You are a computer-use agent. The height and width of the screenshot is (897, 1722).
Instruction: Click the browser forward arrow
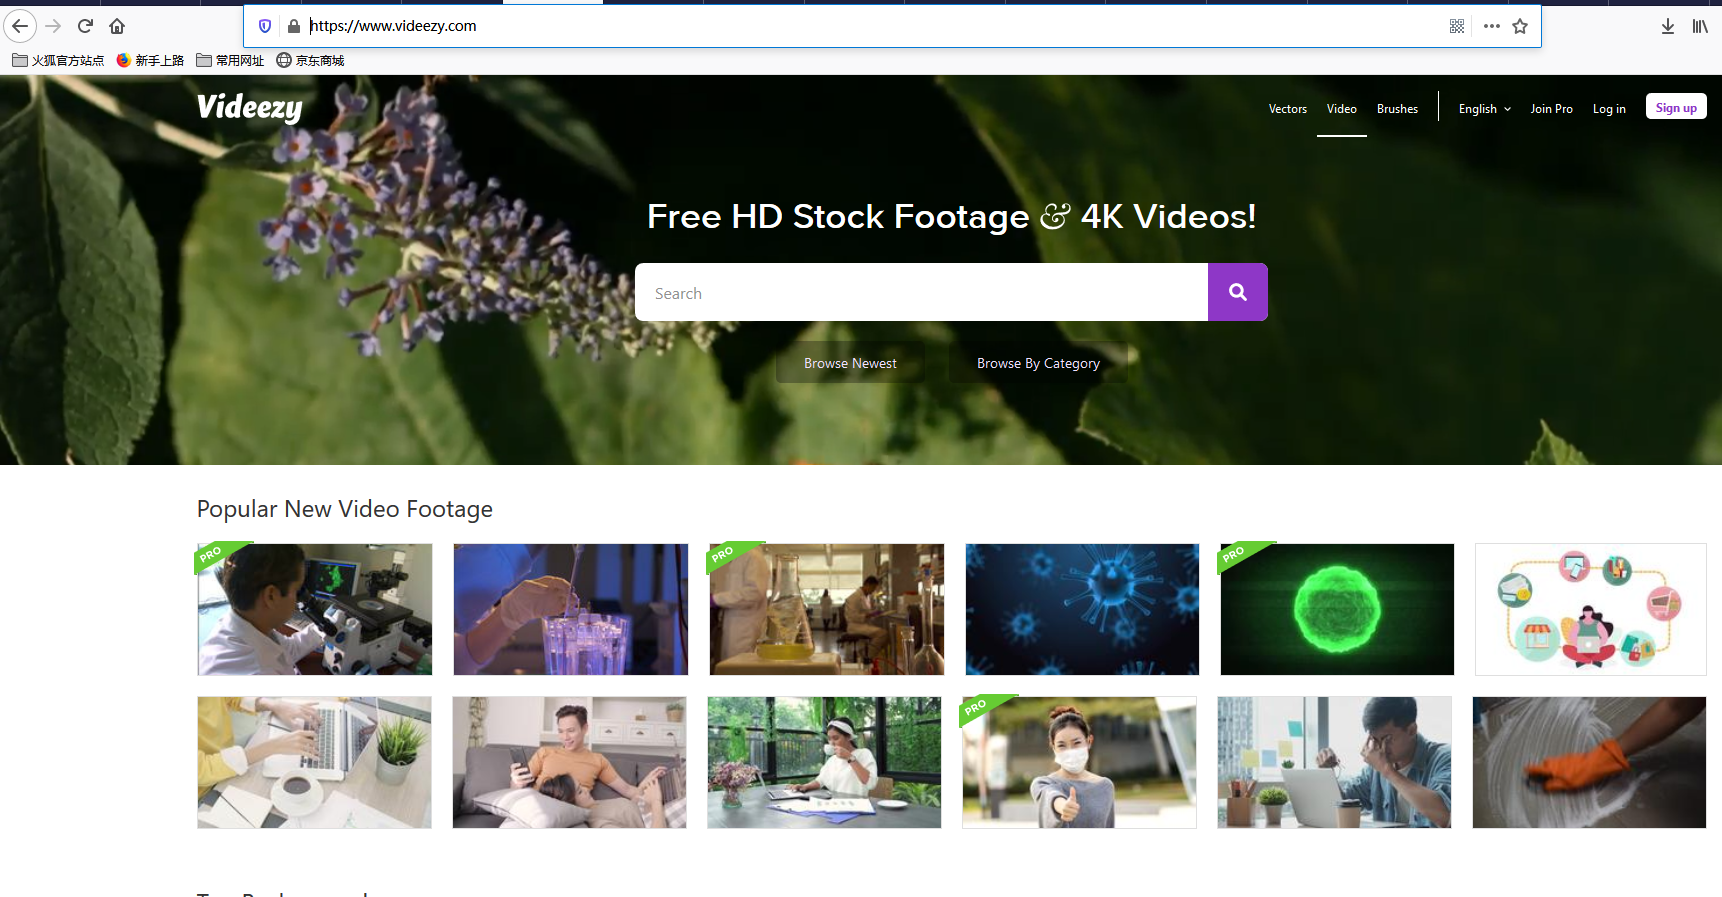click(54, 26)
